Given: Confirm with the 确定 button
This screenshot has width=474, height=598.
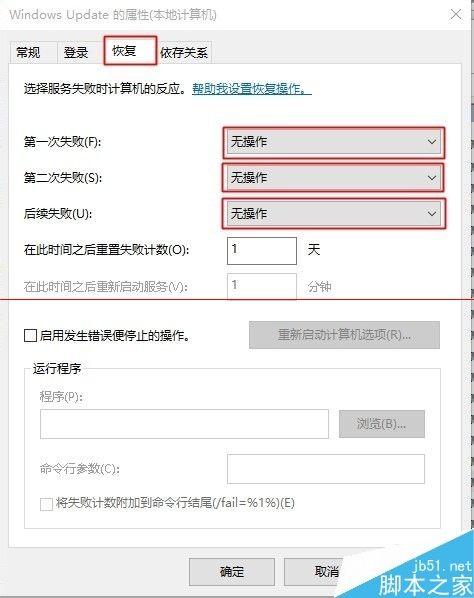Looking at the screenshot, I should coord(232,572).
